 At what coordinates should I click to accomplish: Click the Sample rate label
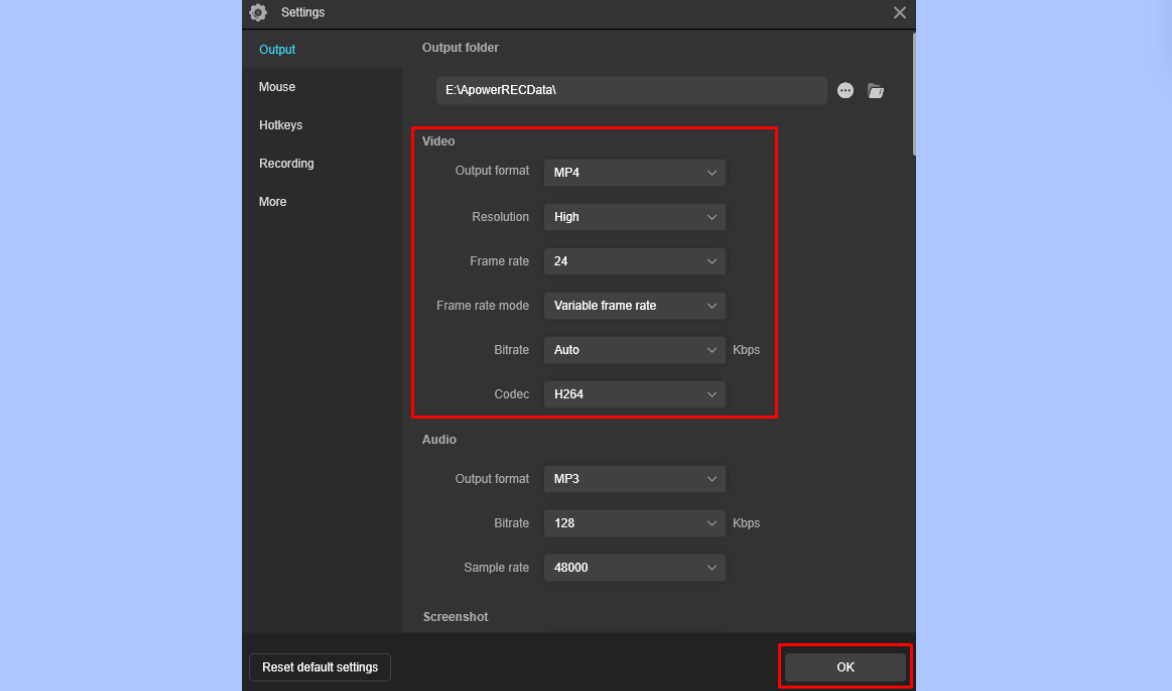(x=496, y=568)
